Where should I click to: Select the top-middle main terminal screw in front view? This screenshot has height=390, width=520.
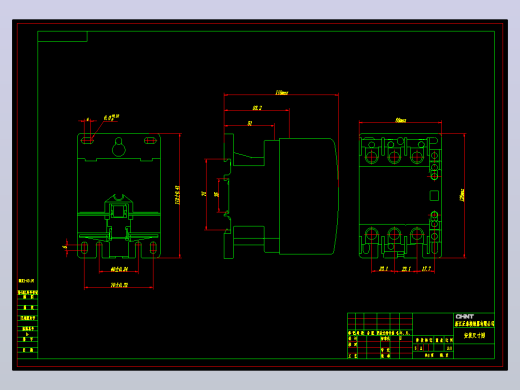(x=394, y=156)
